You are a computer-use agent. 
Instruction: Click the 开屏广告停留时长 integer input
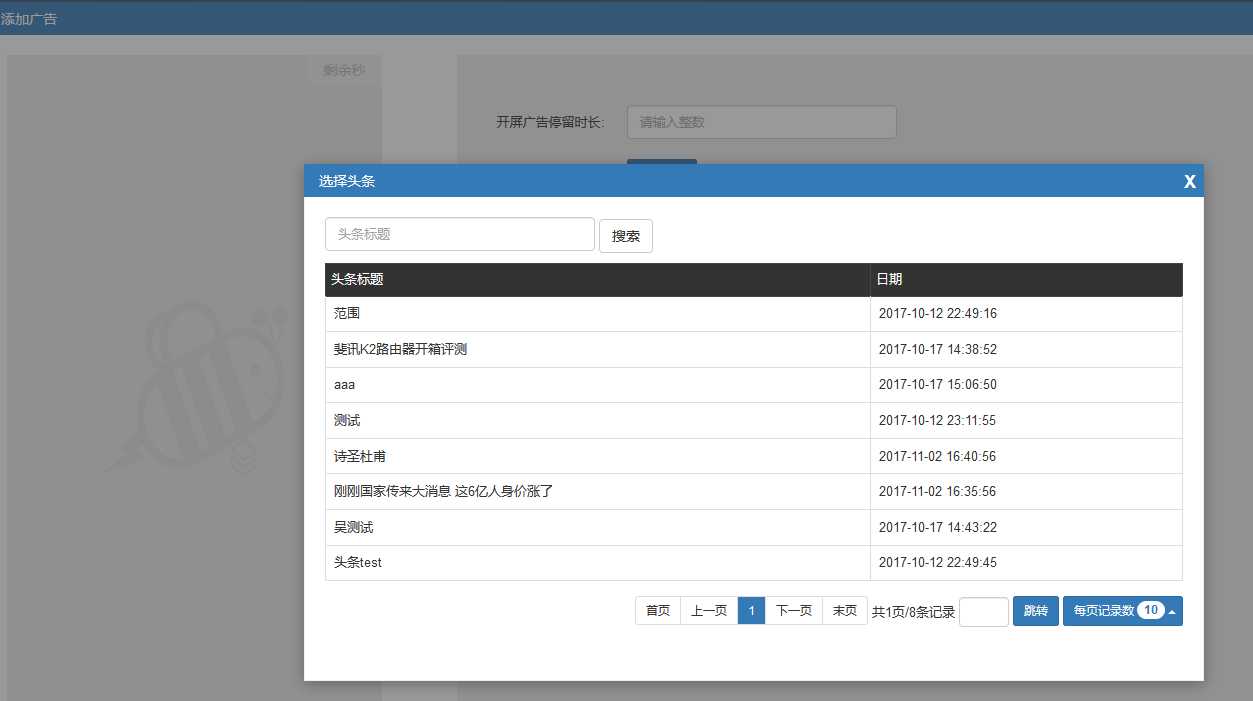point(762,122)
